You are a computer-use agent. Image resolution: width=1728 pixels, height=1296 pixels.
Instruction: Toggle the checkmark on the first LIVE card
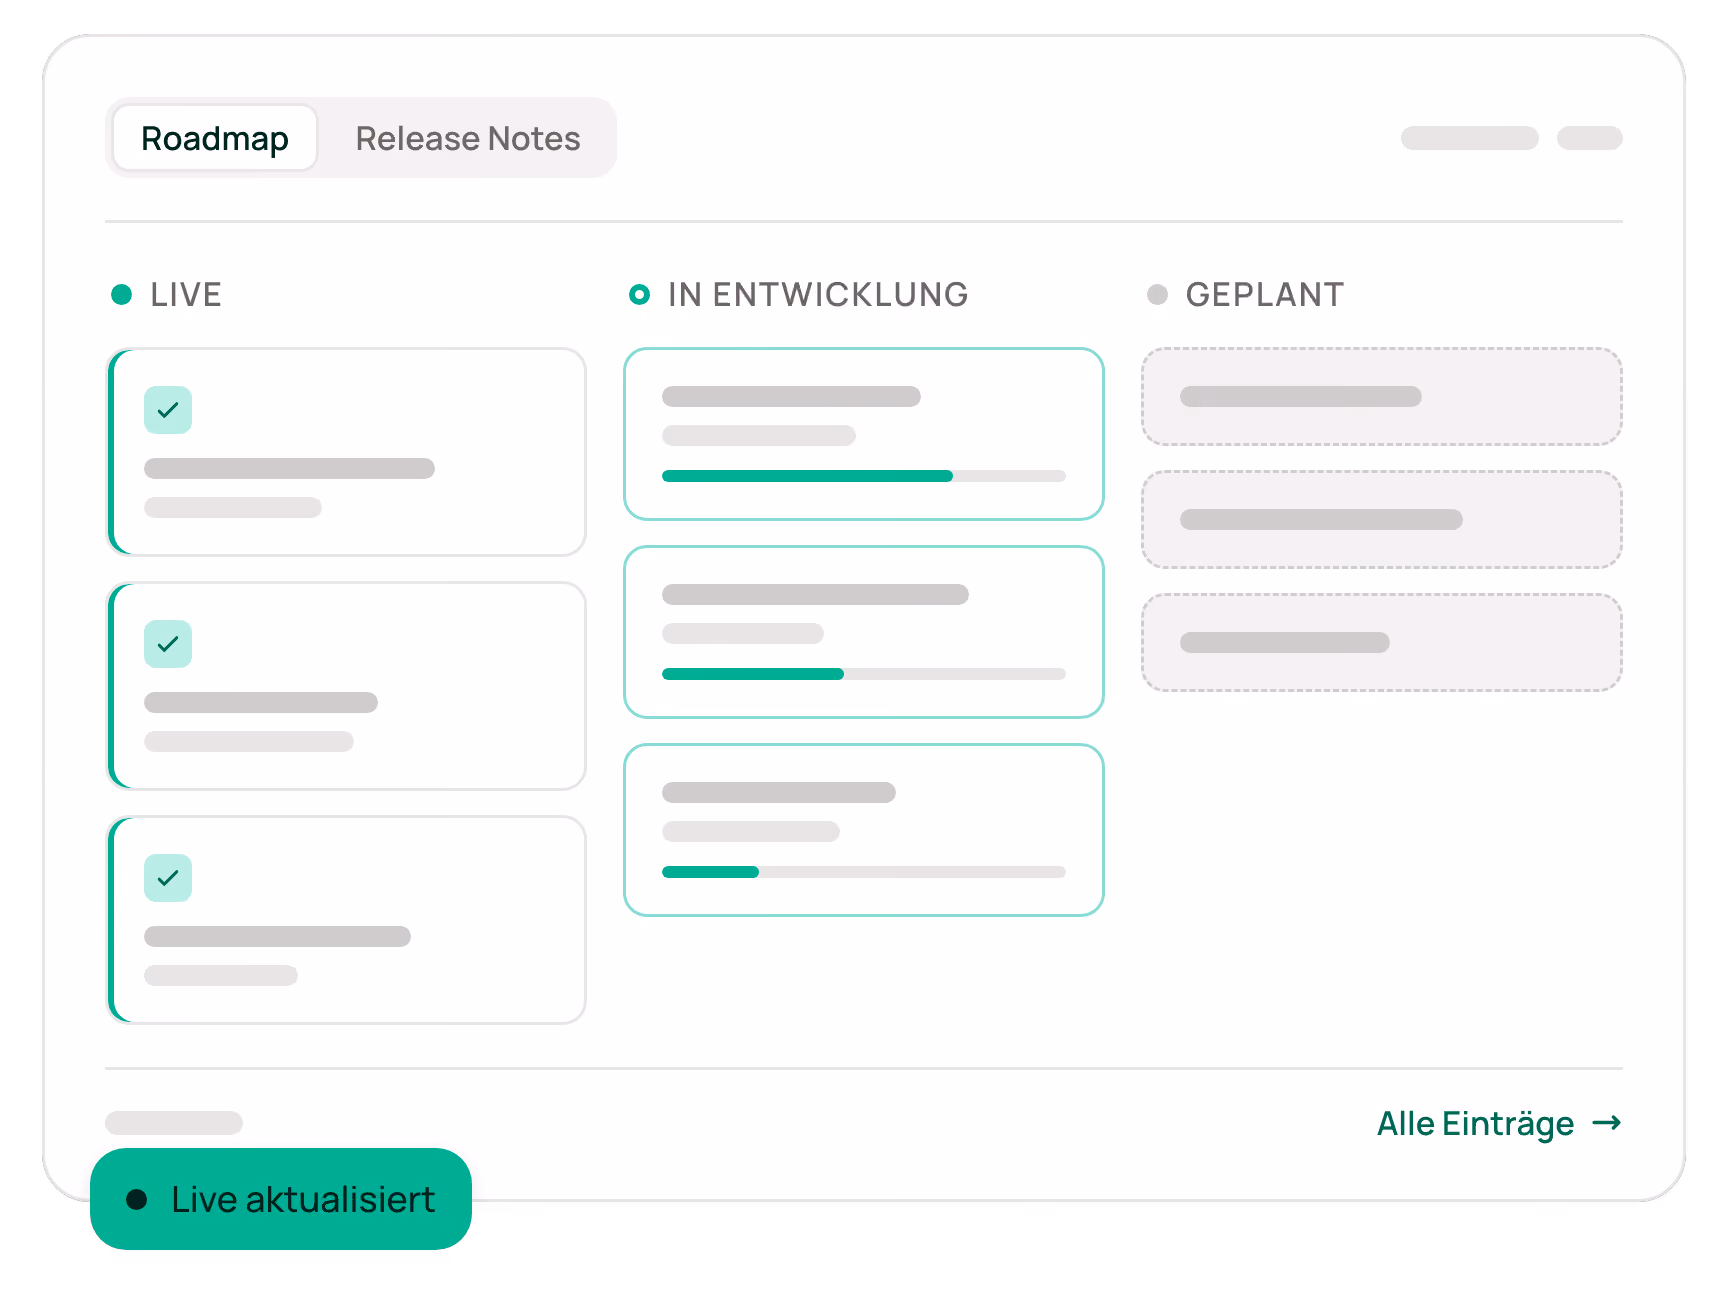tap(168, 410)
